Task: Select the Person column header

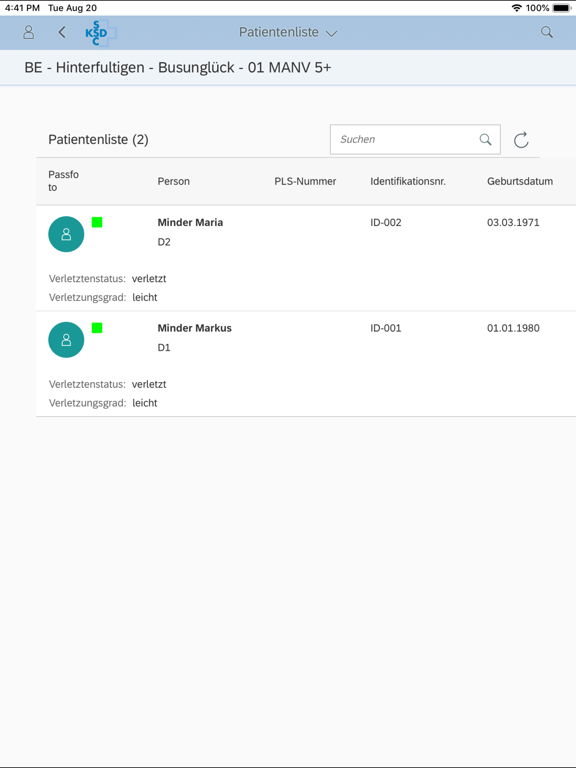Action: click(173, 181)
